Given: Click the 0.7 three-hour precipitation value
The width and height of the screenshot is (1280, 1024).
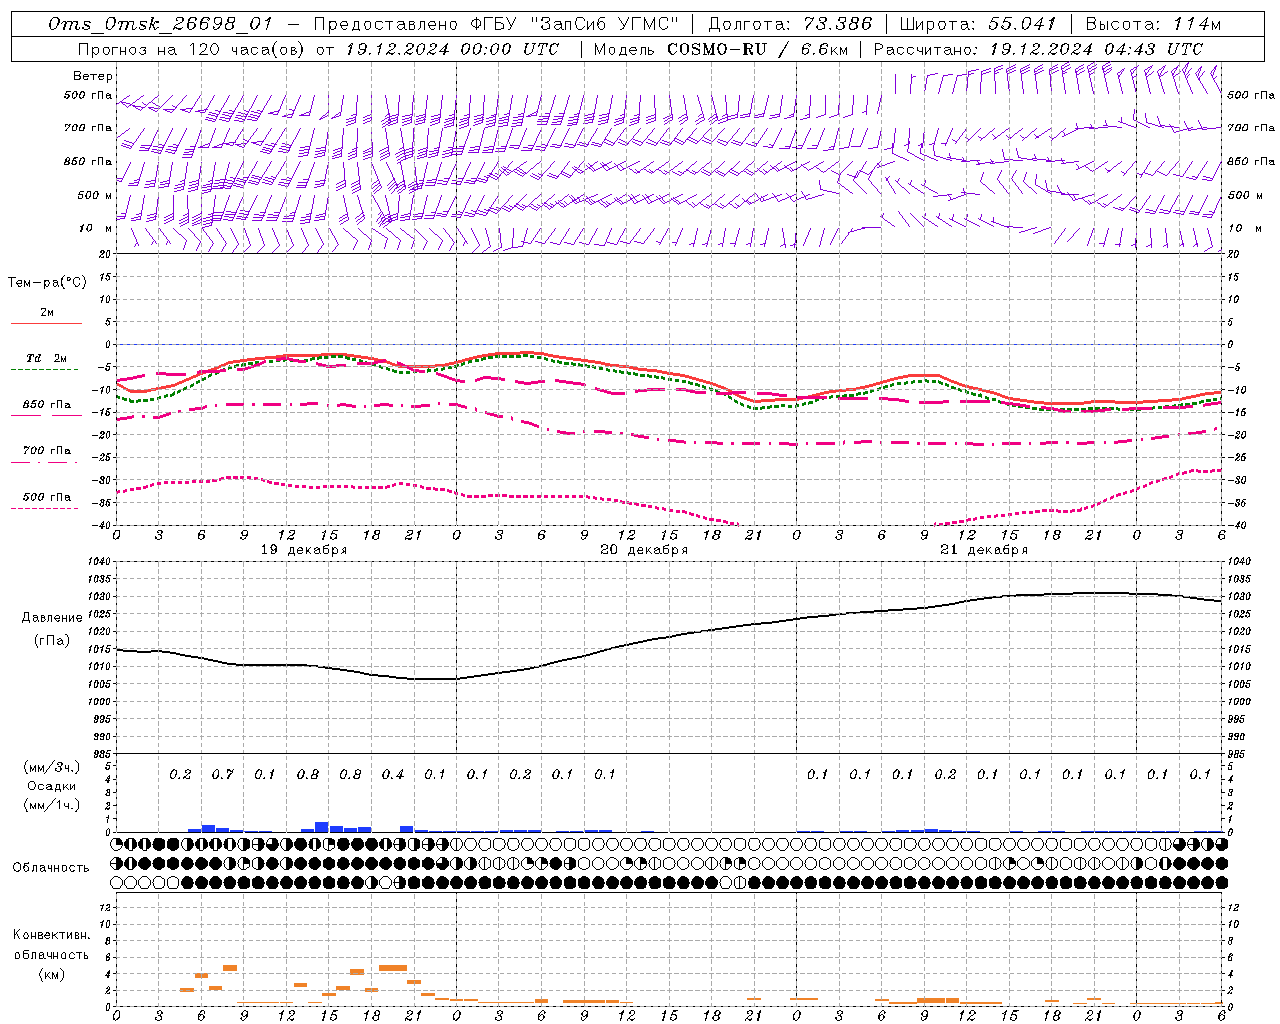Looking at the screenshot, I should pyautogui.click(x=222, y=775).
